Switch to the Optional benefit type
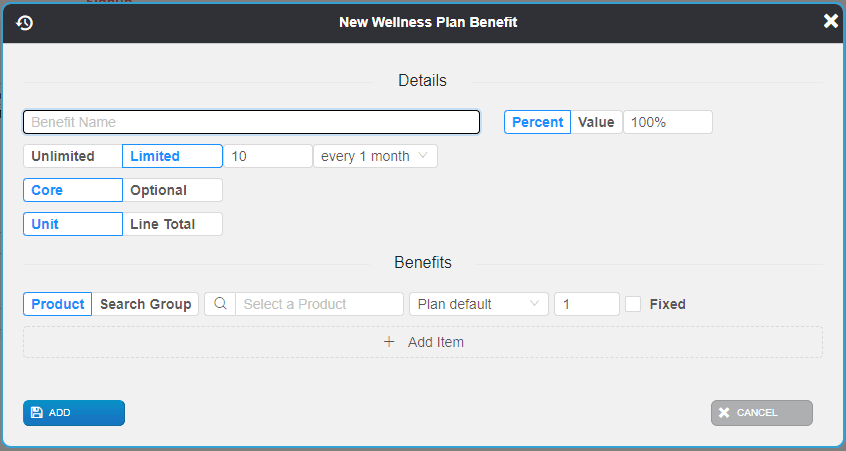The width and height of the screenshot is (846, 451). pos(172,190)
